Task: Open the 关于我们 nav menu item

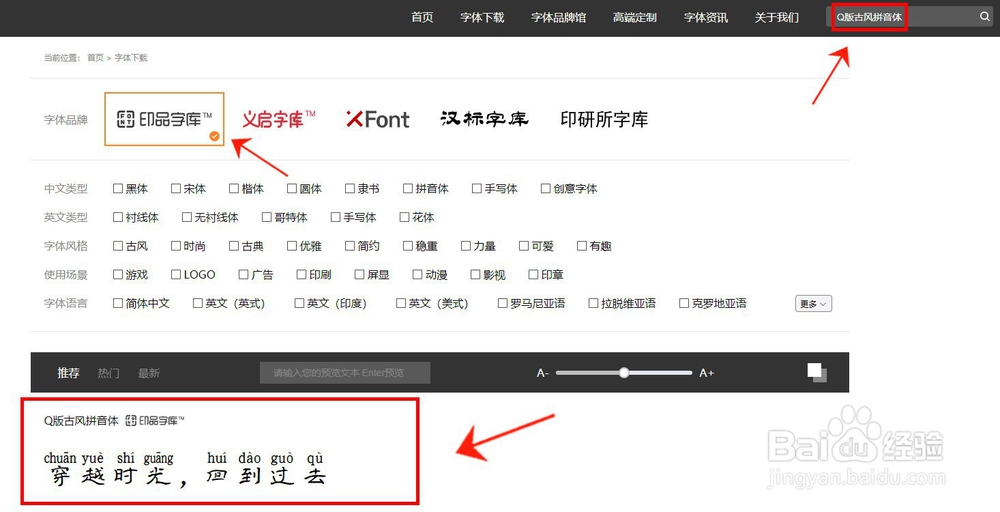Action: (x=777, y=17)
